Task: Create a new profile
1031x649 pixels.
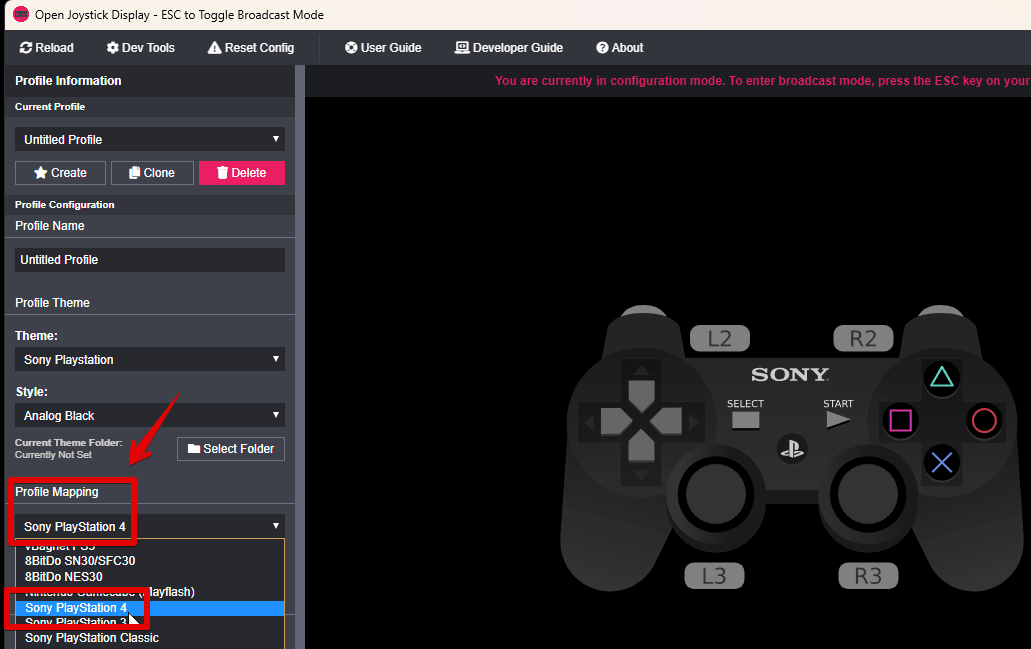Action: pyautogui.click(x=60, y=173)
